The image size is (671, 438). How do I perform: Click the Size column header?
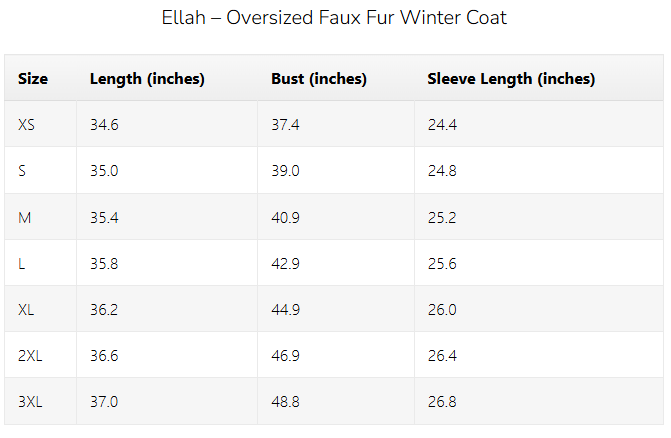coord(32,79)
